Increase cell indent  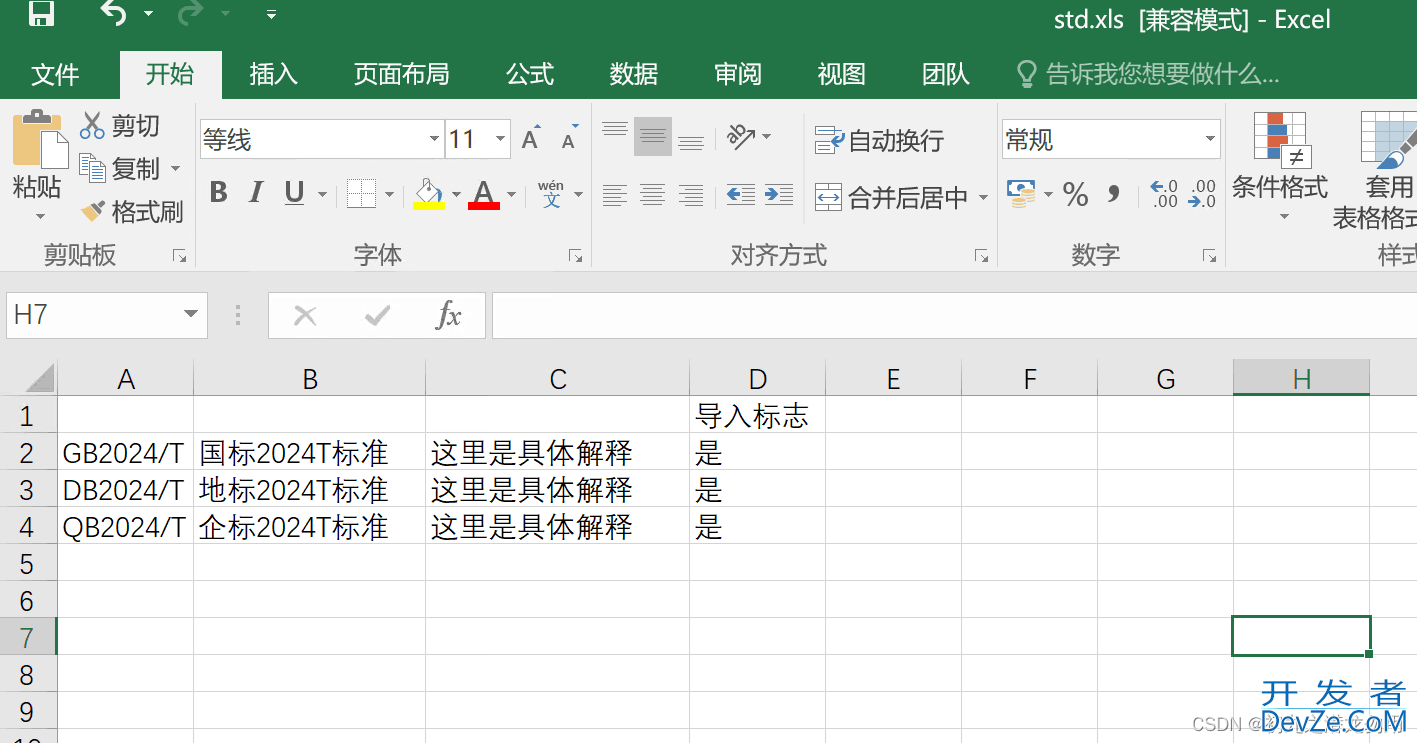click(x=779, y=195)
